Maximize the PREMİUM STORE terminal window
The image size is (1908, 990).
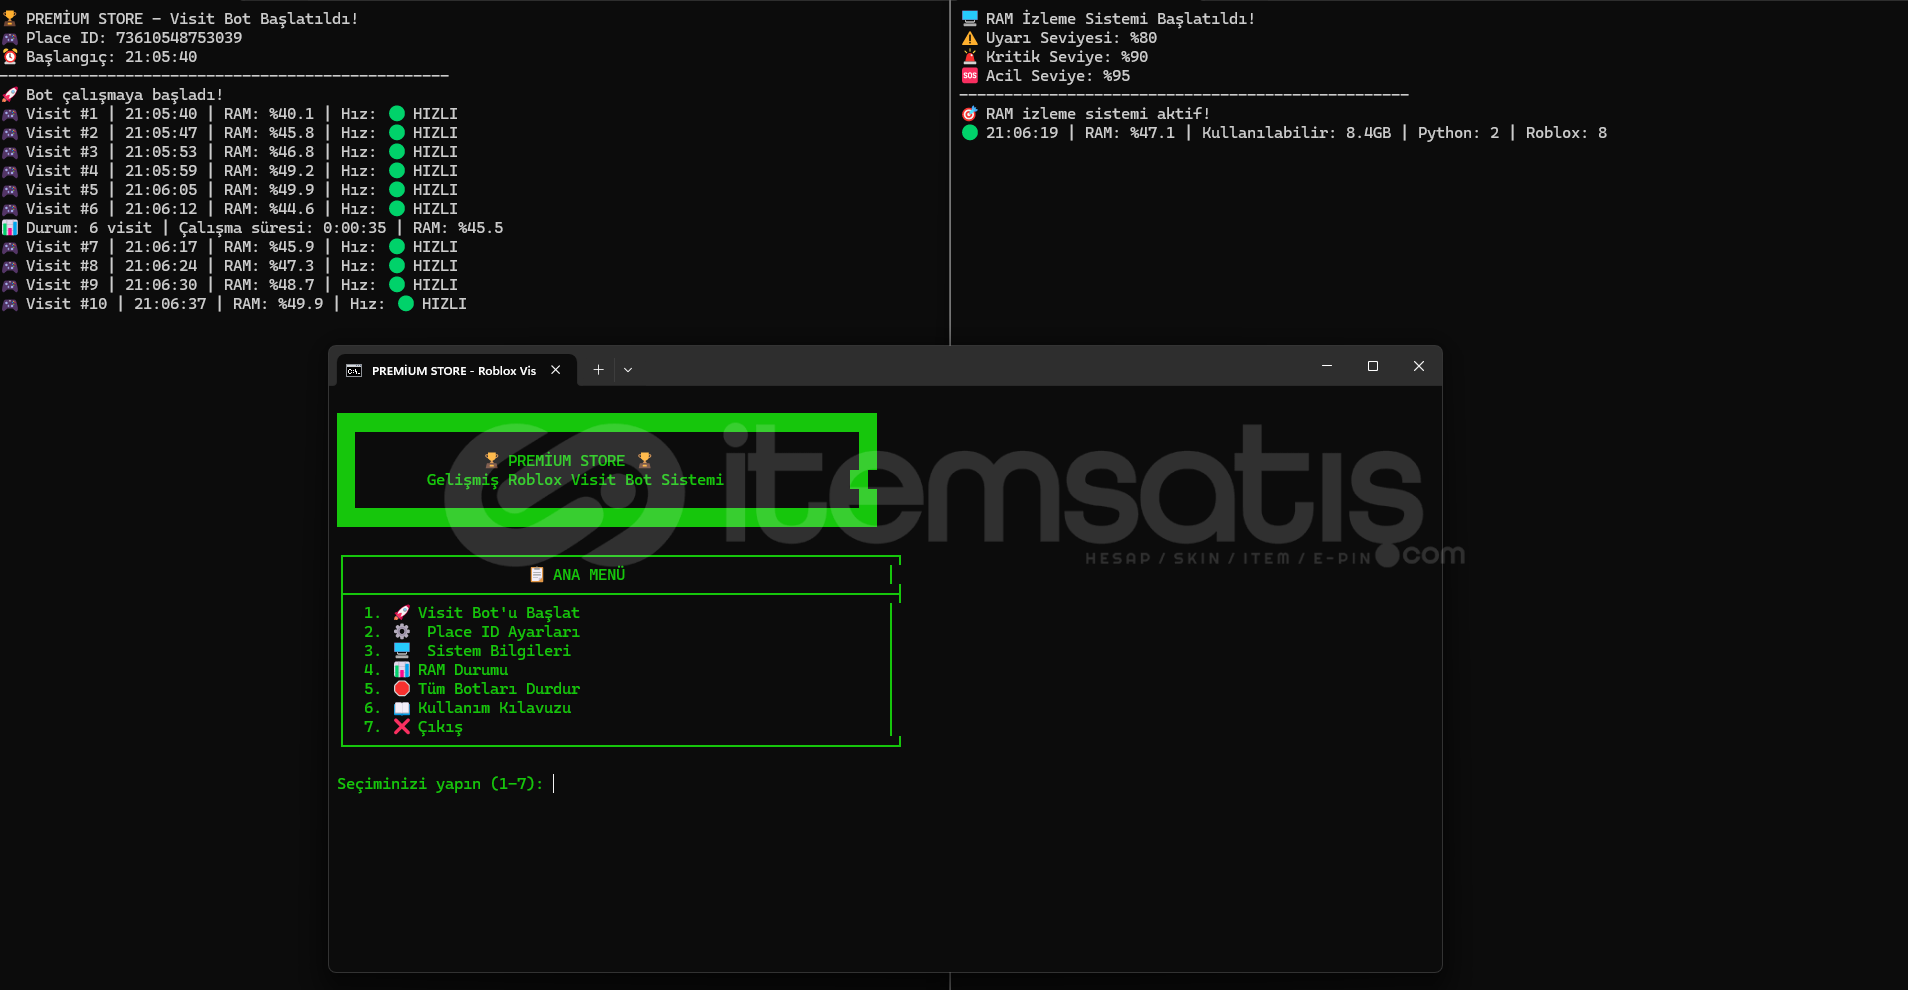1373,366
